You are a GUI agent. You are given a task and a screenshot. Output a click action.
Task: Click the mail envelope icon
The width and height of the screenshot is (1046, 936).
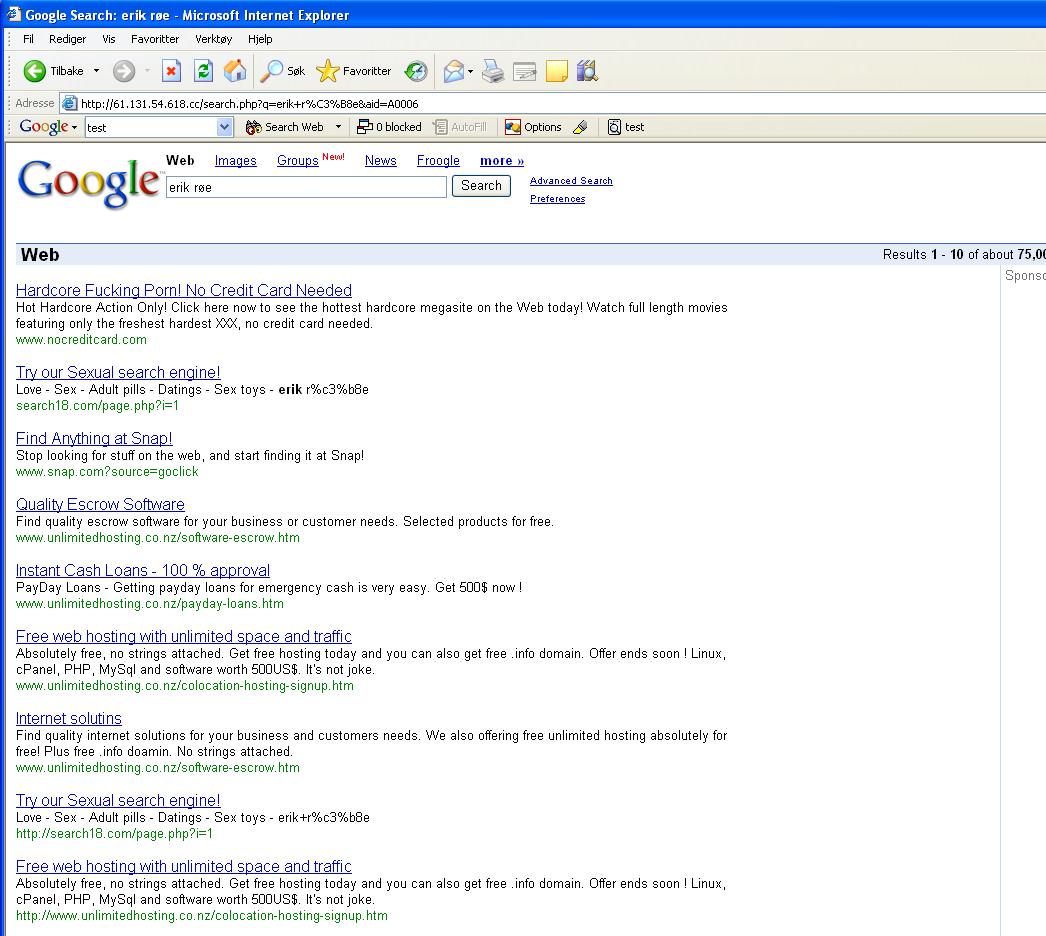pyautogui.click(x=454, y=71)
